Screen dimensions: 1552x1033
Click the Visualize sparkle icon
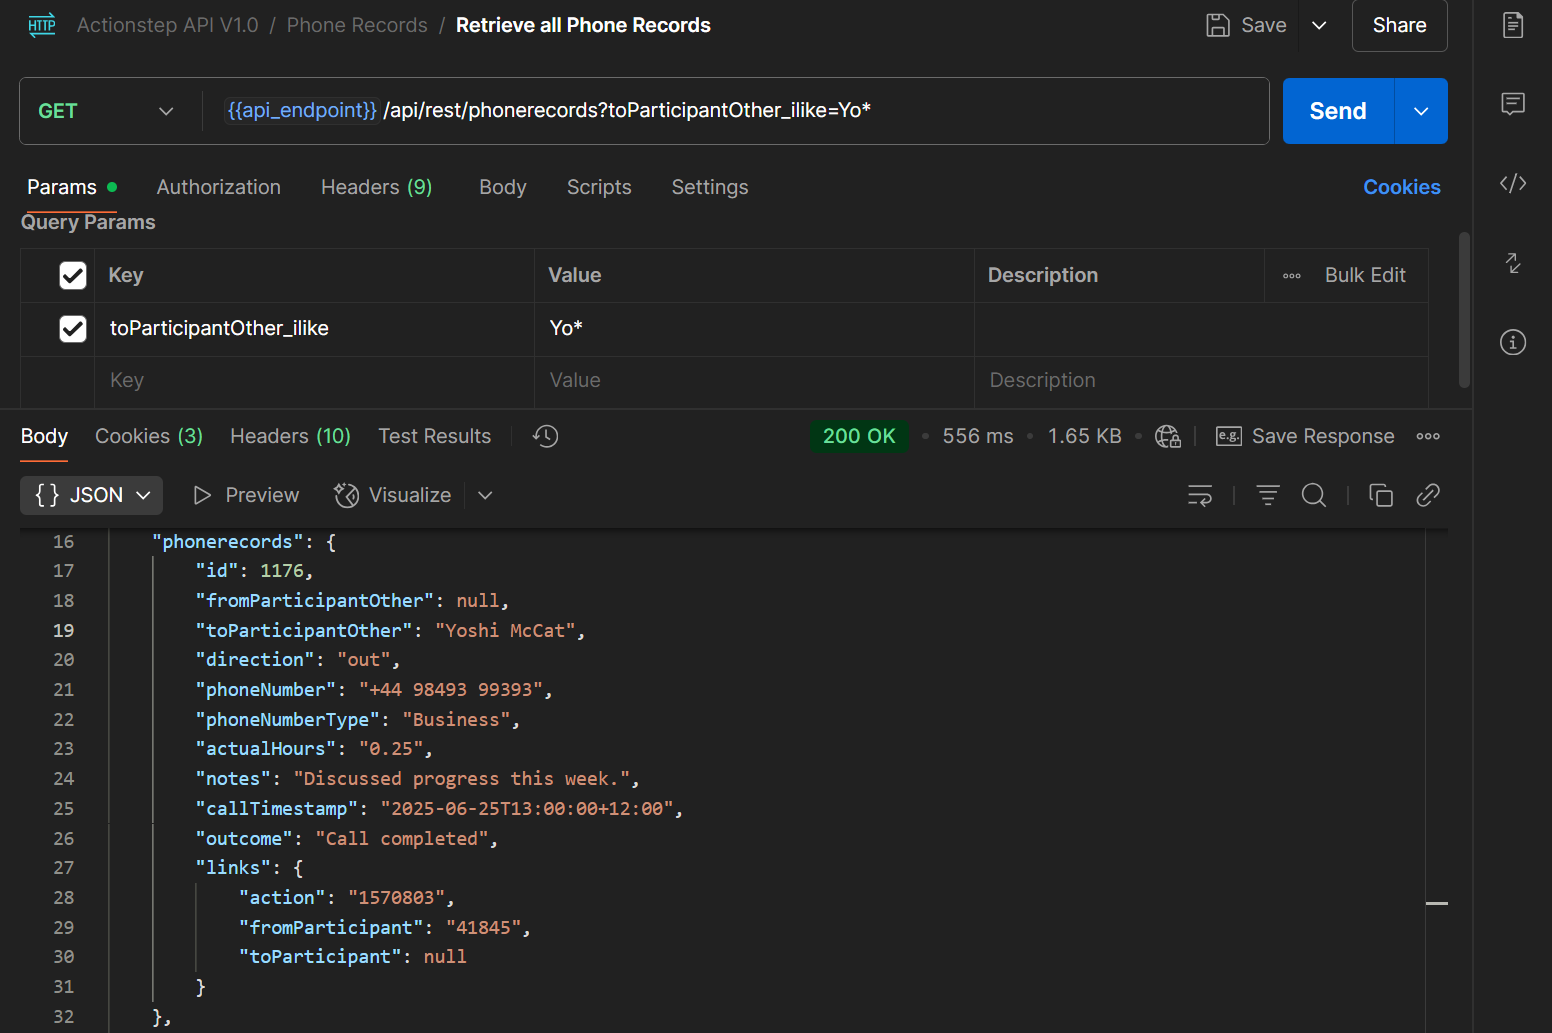coord(346,495)
